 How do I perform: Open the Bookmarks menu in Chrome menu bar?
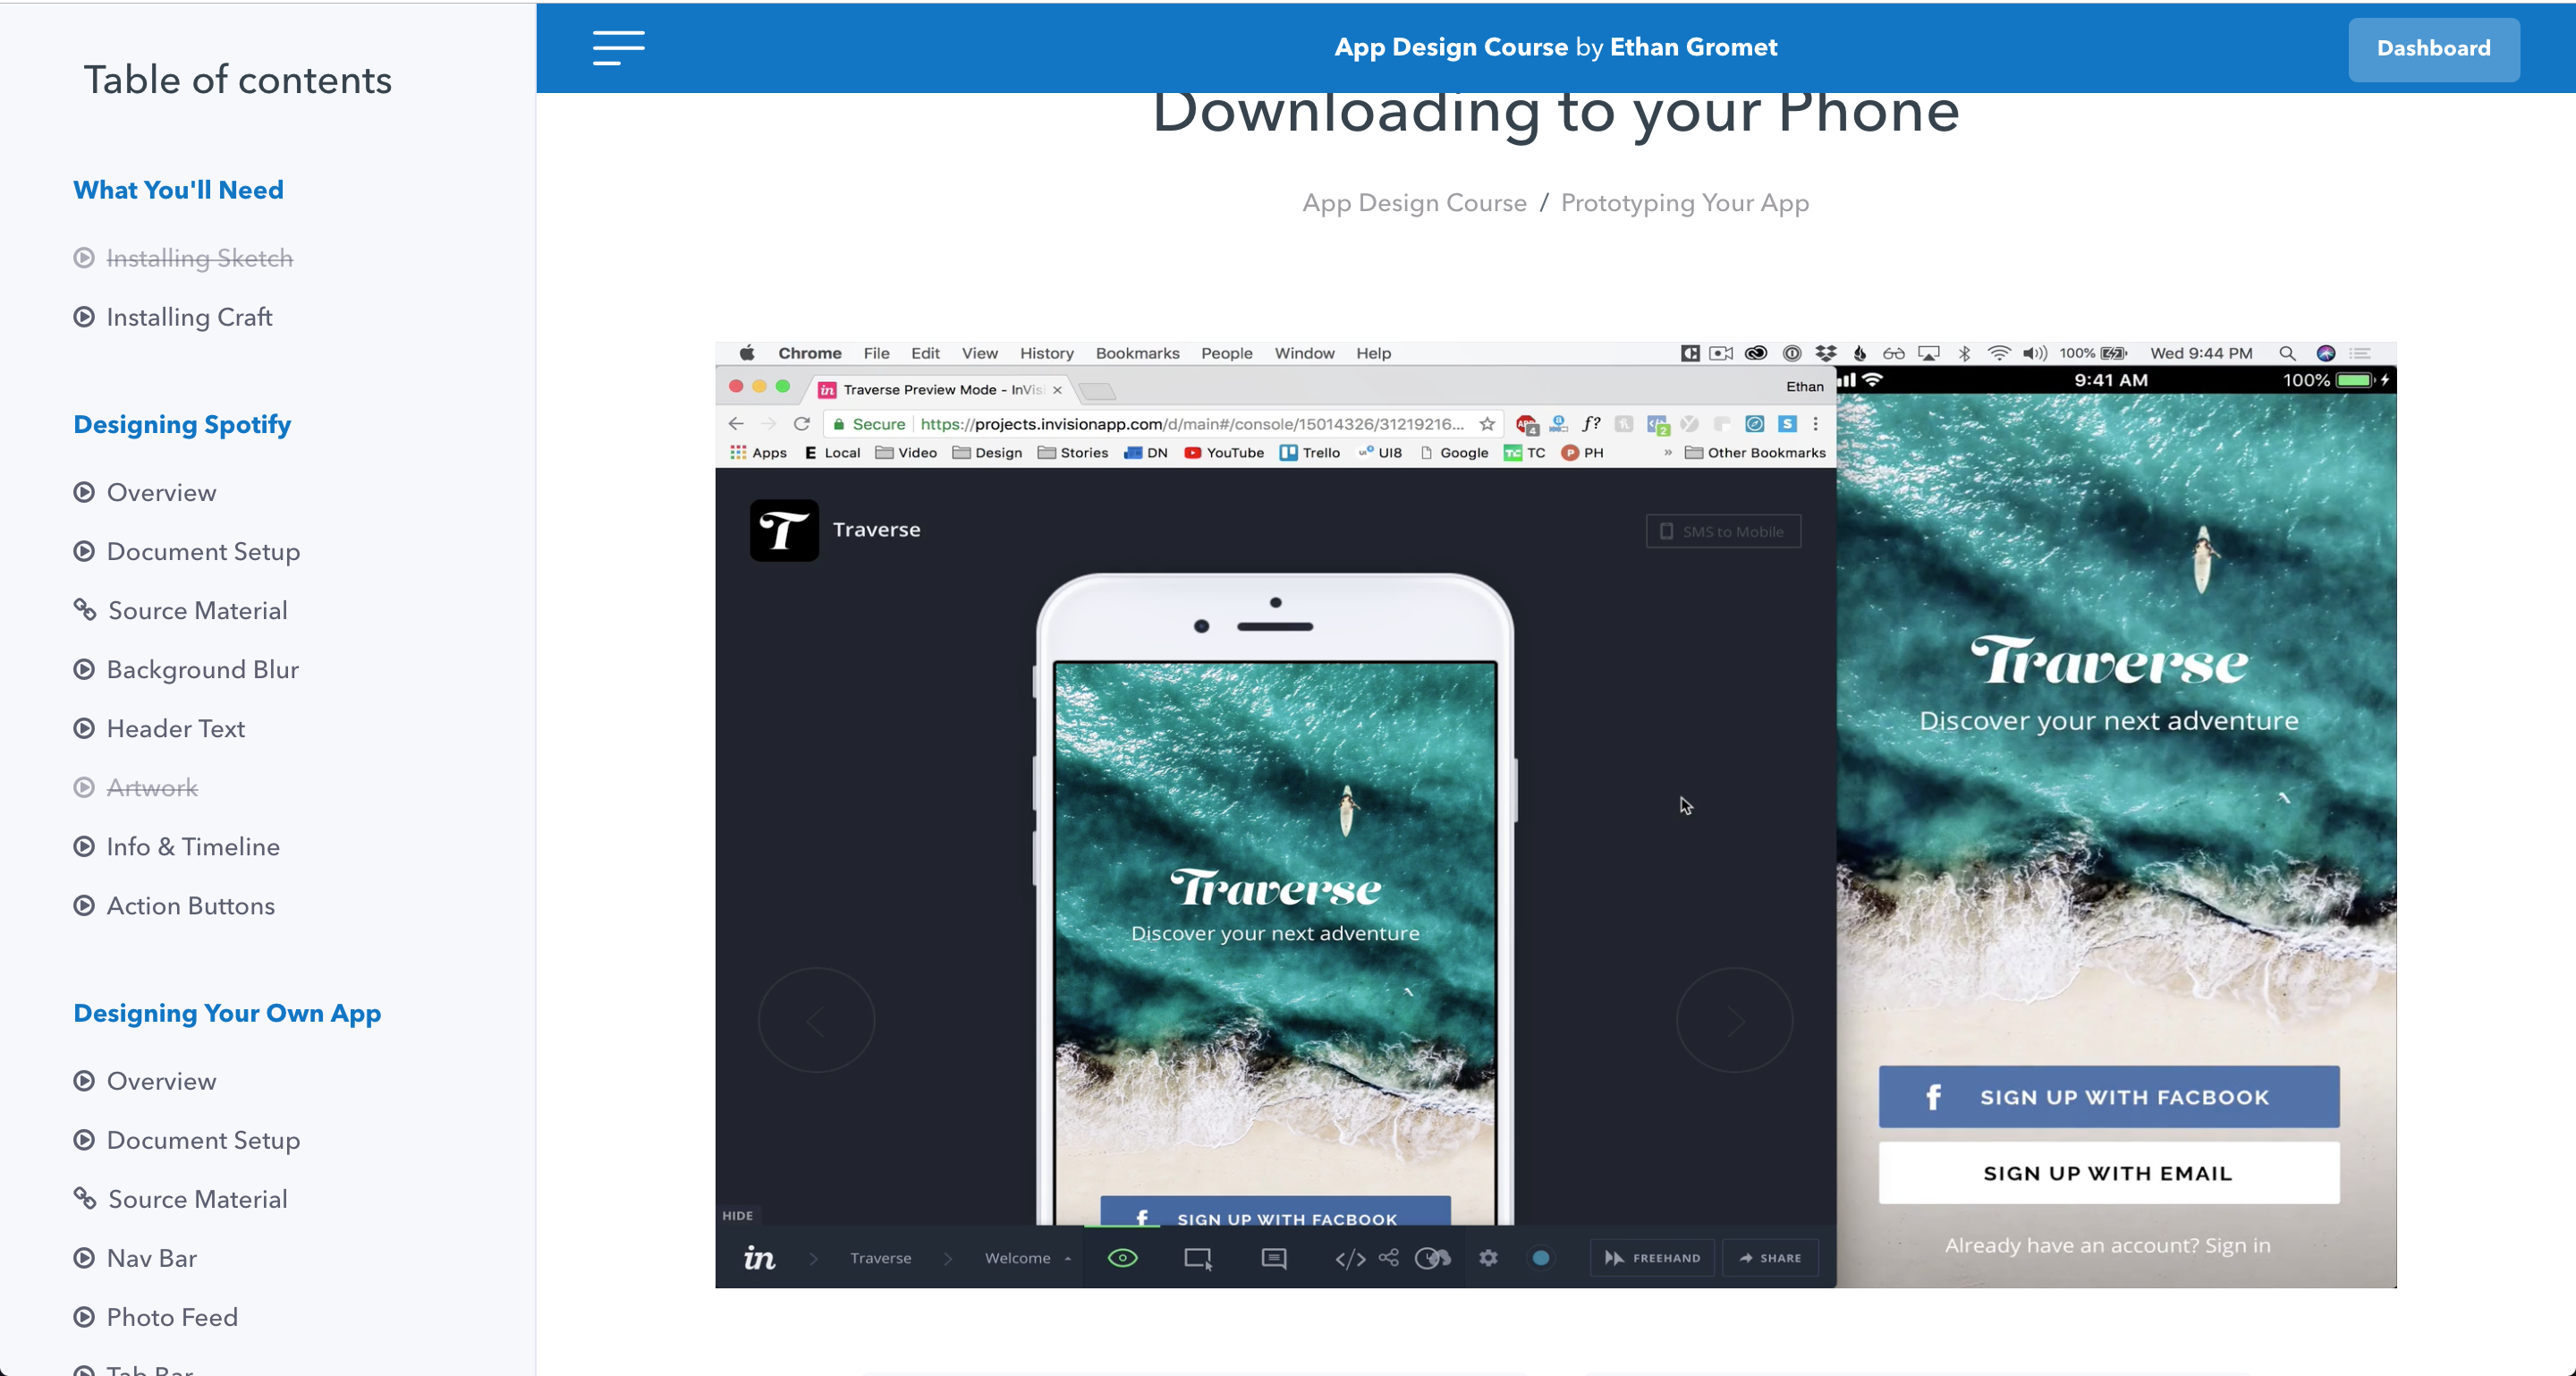[1137, 353]
